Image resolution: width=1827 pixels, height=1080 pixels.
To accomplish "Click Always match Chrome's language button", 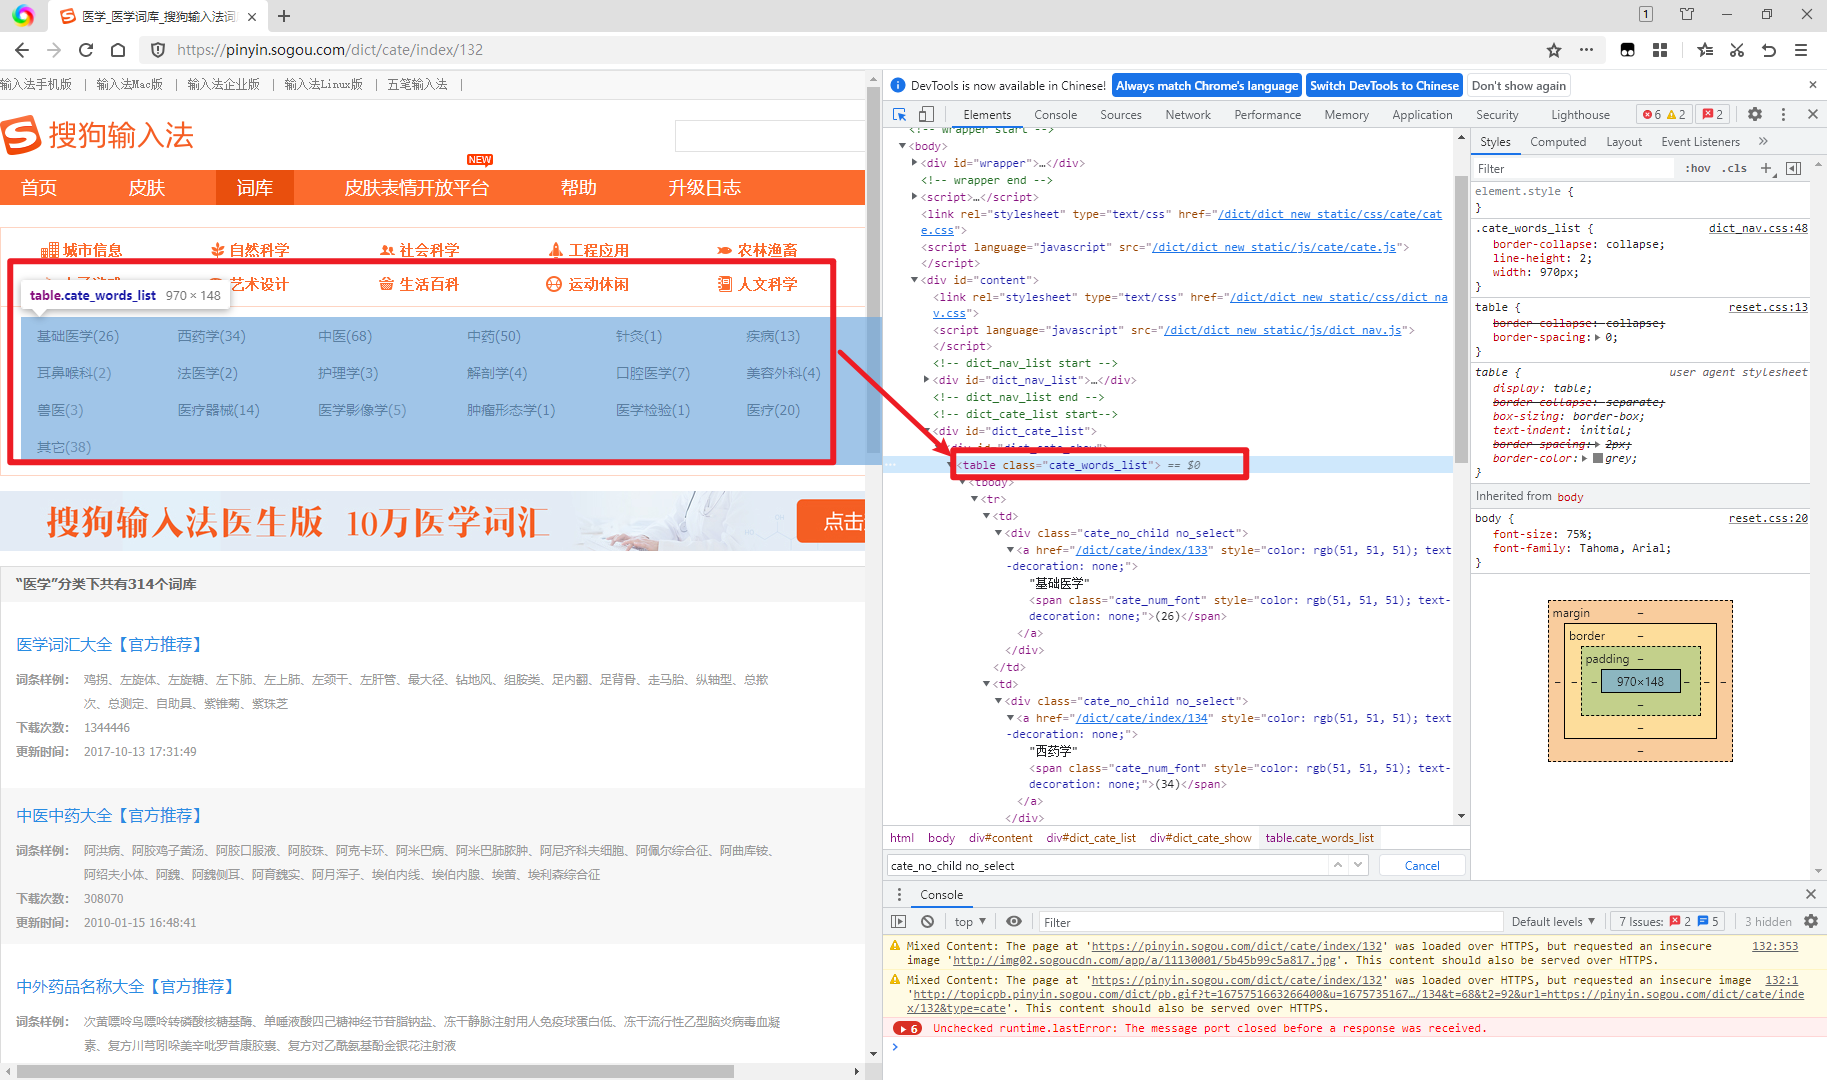I will point(1207,86).
